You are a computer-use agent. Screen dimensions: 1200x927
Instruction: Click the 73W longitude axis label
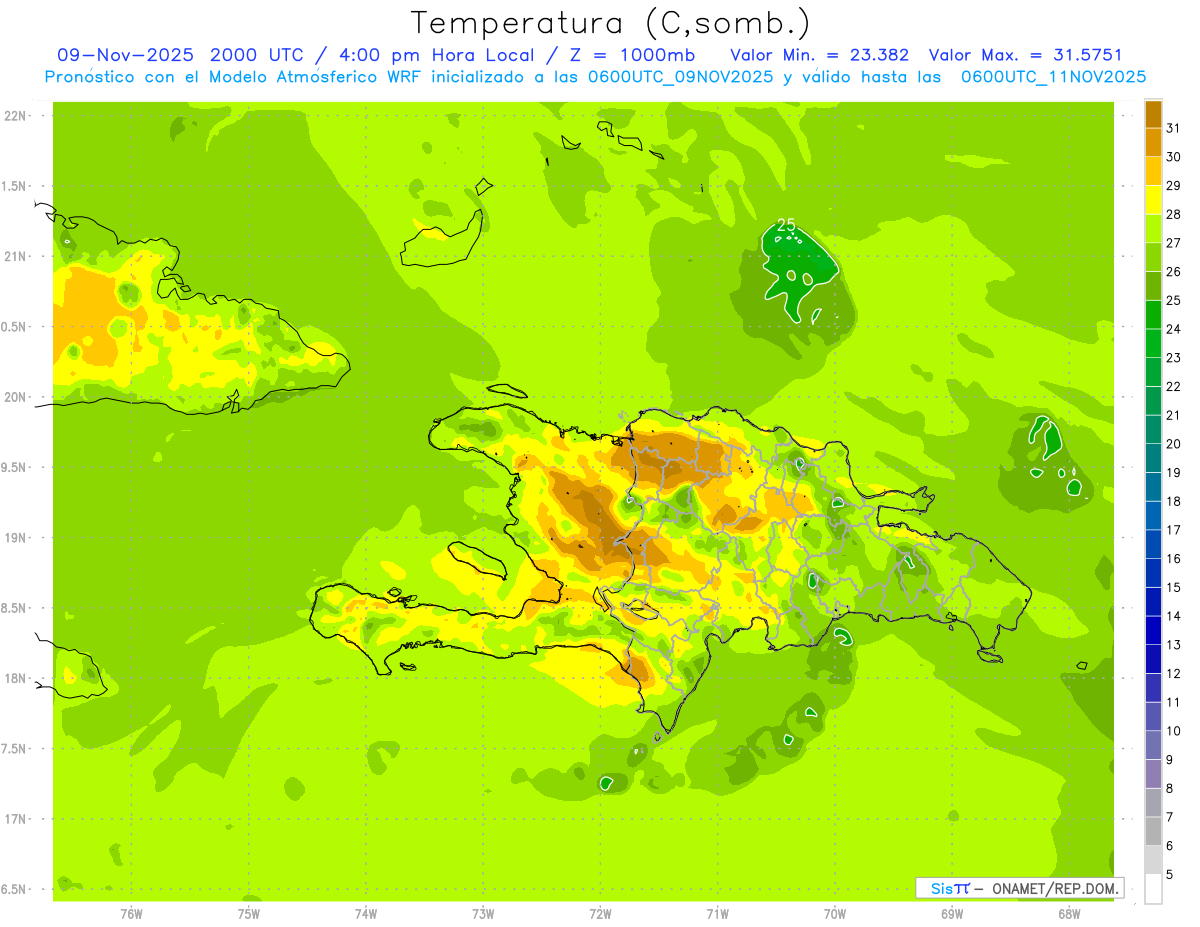click(483, 914)
